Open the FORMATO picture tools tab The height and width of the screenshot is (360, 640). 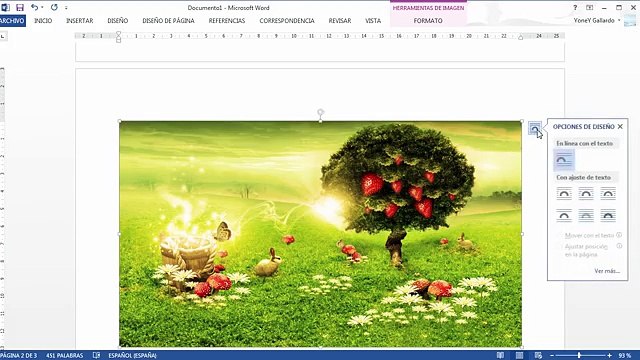(x=428, y=20)
